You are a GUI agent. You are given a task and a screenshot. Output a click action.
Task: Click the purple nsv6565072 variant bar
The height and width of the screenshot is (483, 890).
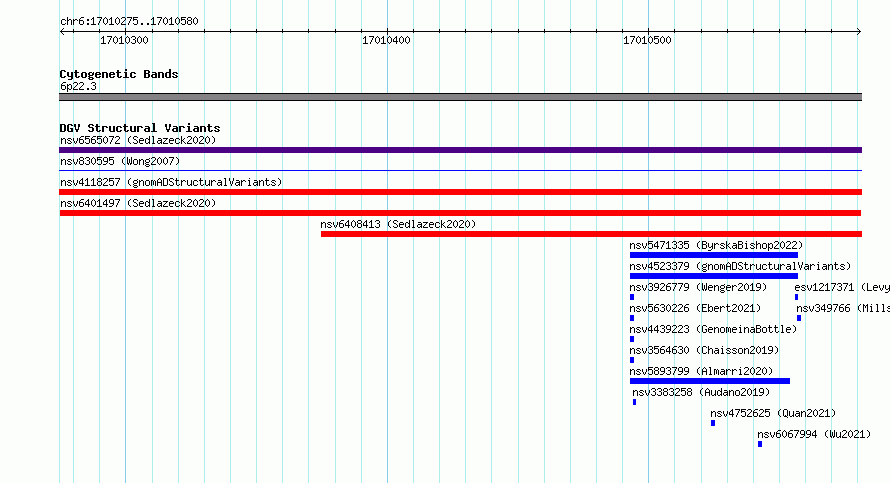pos(460,150)
